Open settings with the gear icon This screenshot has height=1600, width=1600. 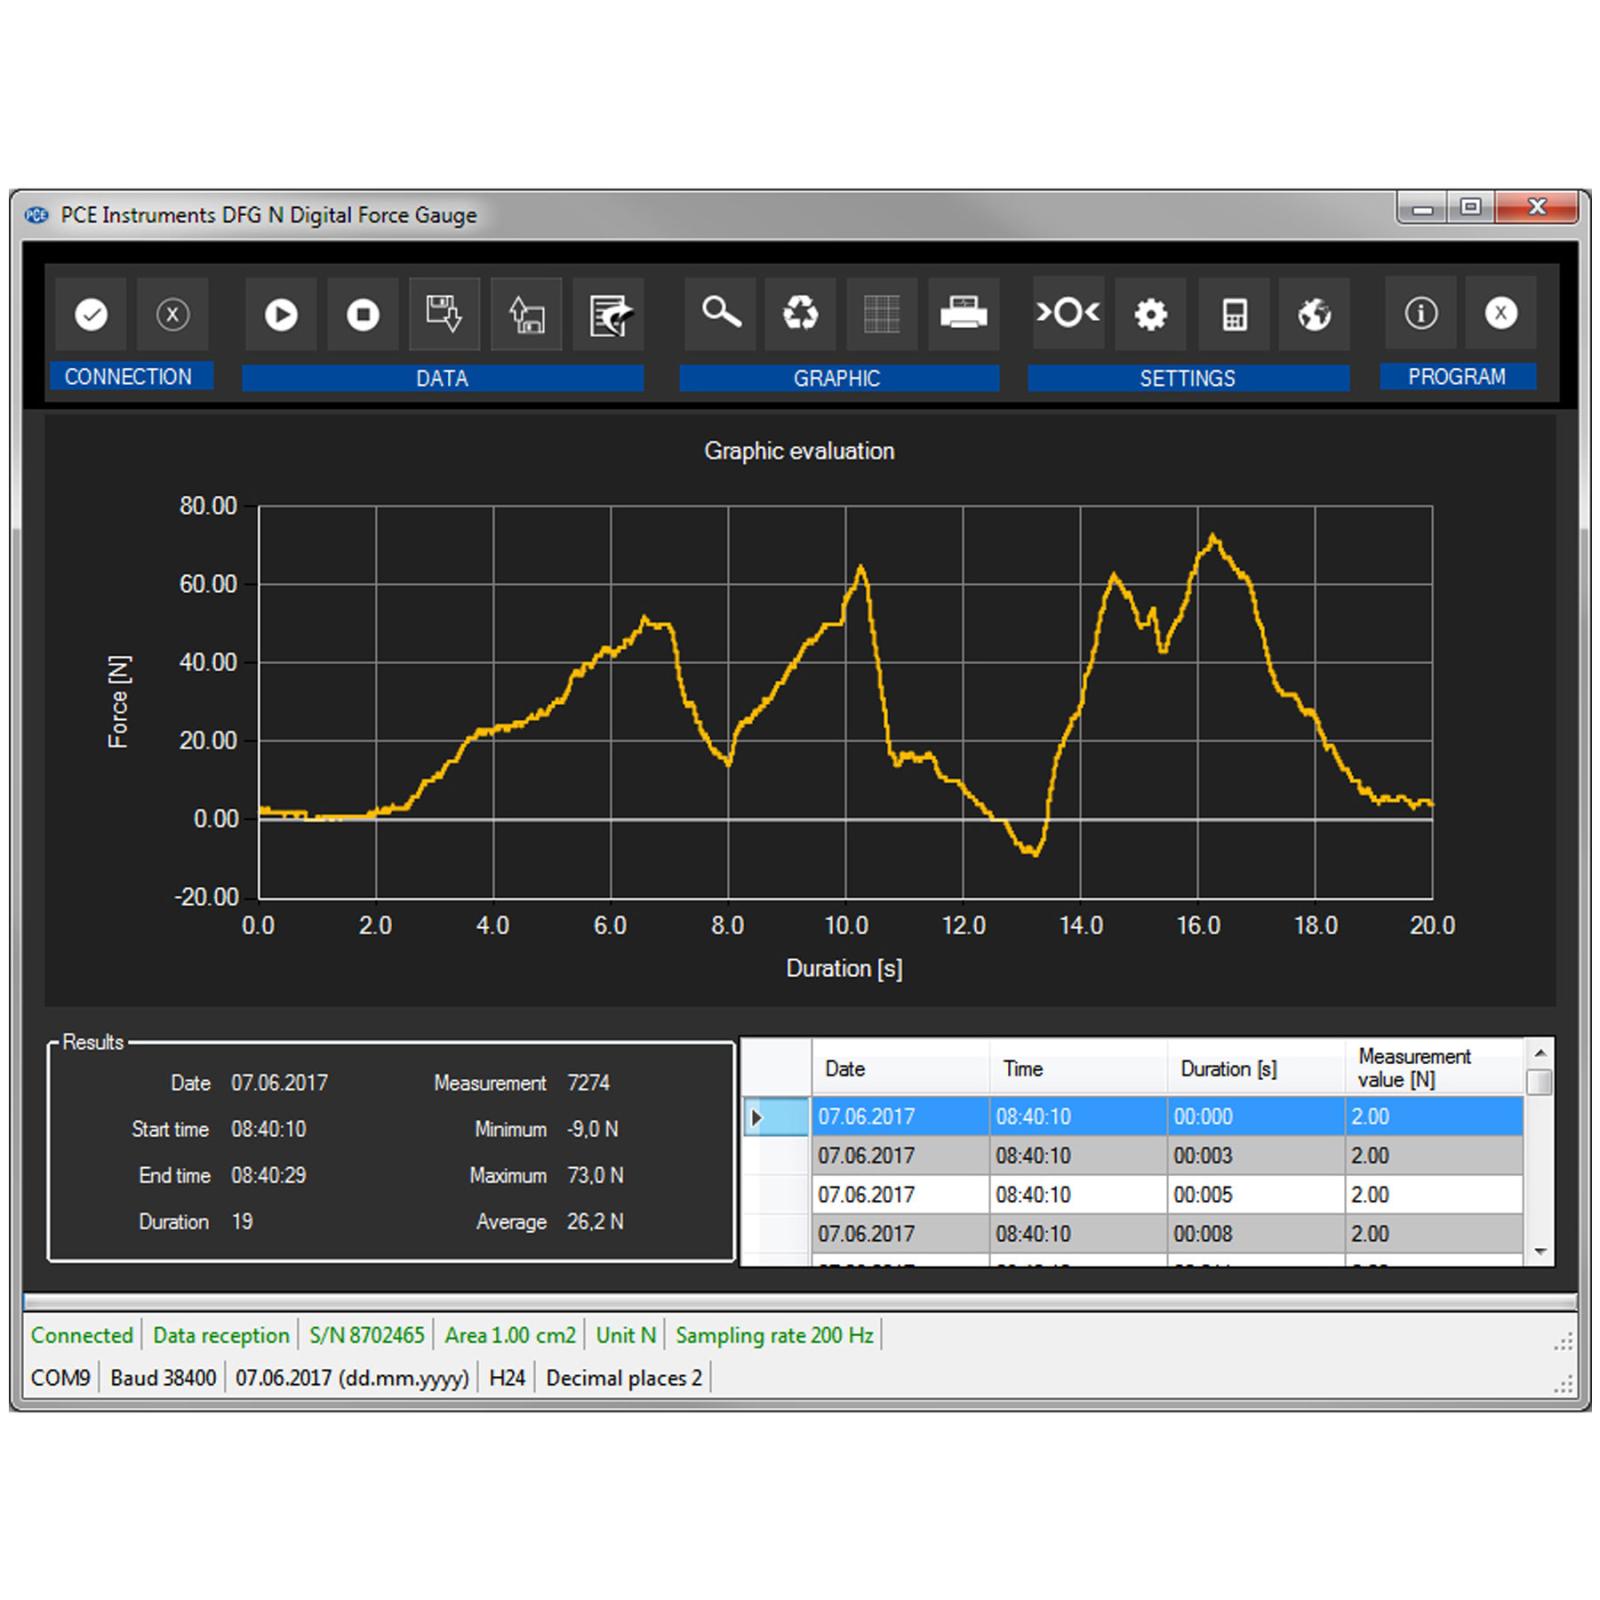tap(1151, 314)
